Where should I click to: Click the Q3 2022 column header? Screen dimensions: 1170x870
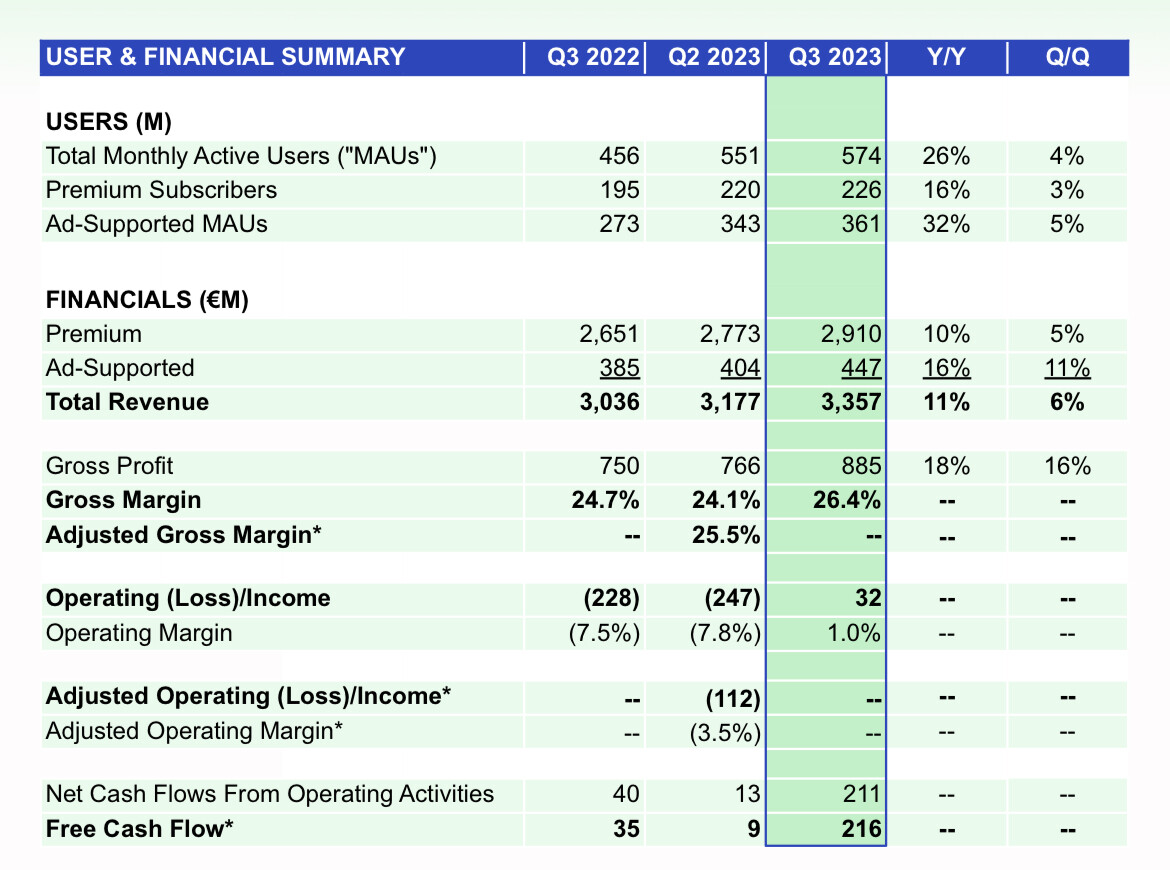tap(592, 57)
